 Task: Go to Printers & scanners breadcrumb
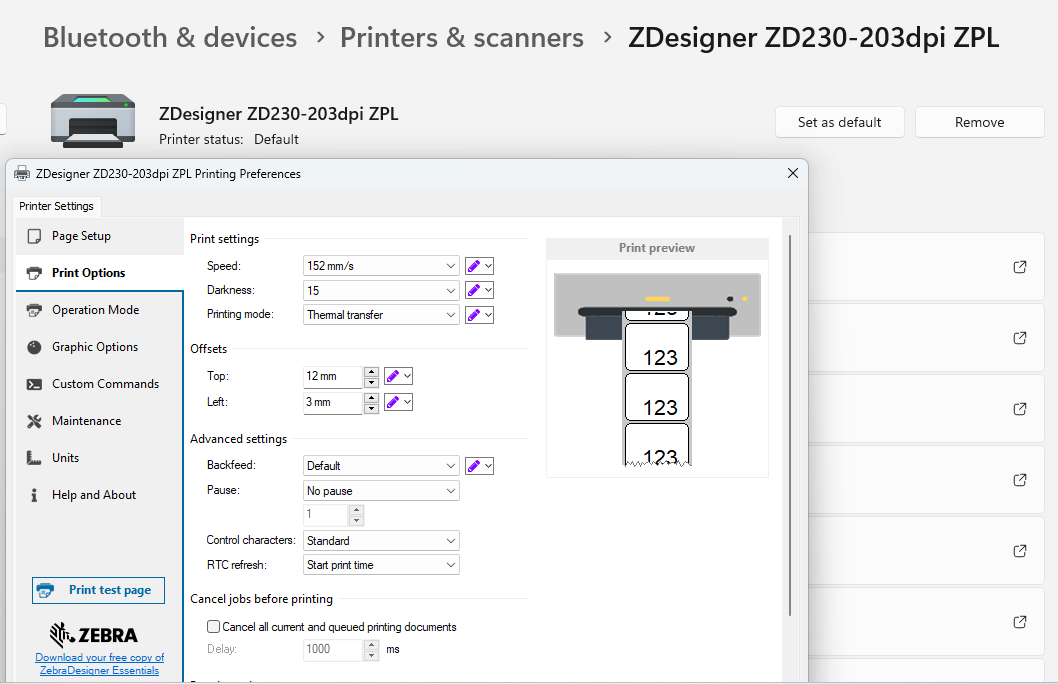point(461,38)
